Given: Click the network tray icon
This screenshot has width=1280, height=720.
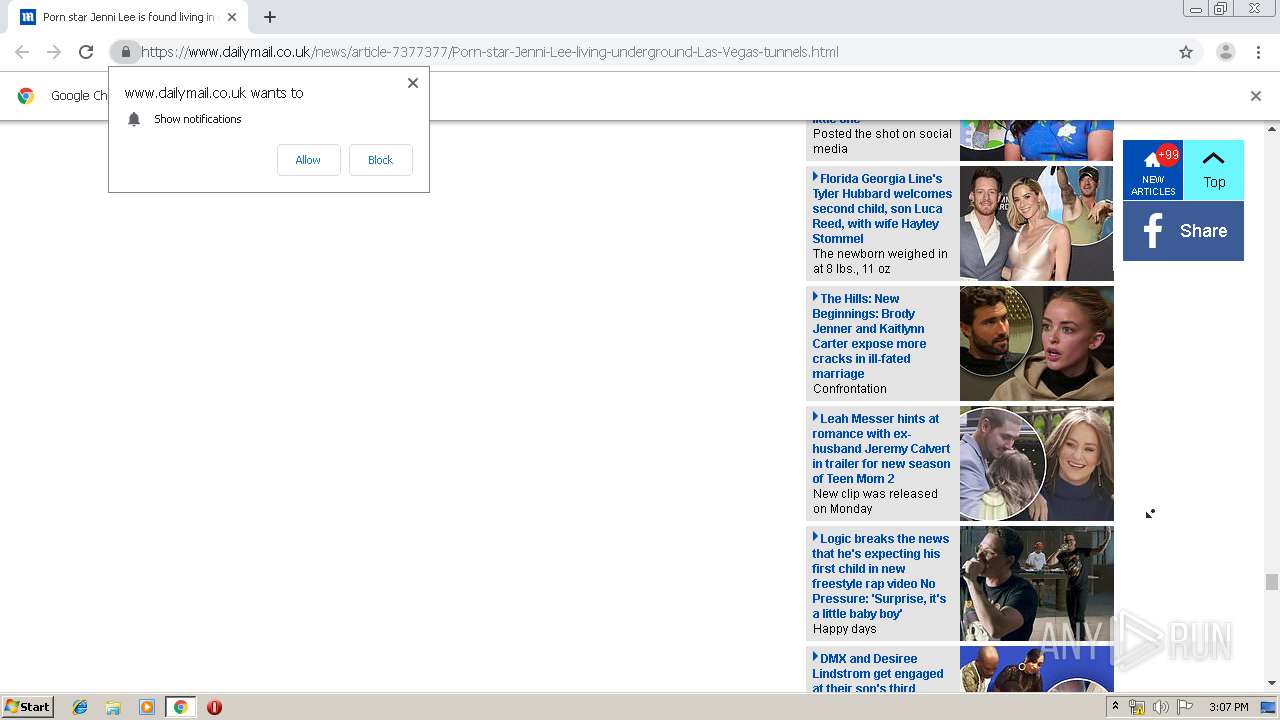Looking at the screenshot, I should (1137, 707).
